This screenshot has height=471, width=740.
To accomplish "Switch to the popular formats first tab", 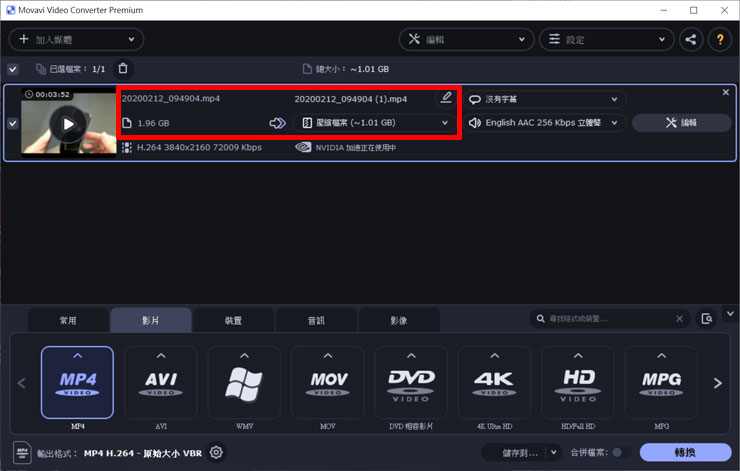I will point(68,320).
